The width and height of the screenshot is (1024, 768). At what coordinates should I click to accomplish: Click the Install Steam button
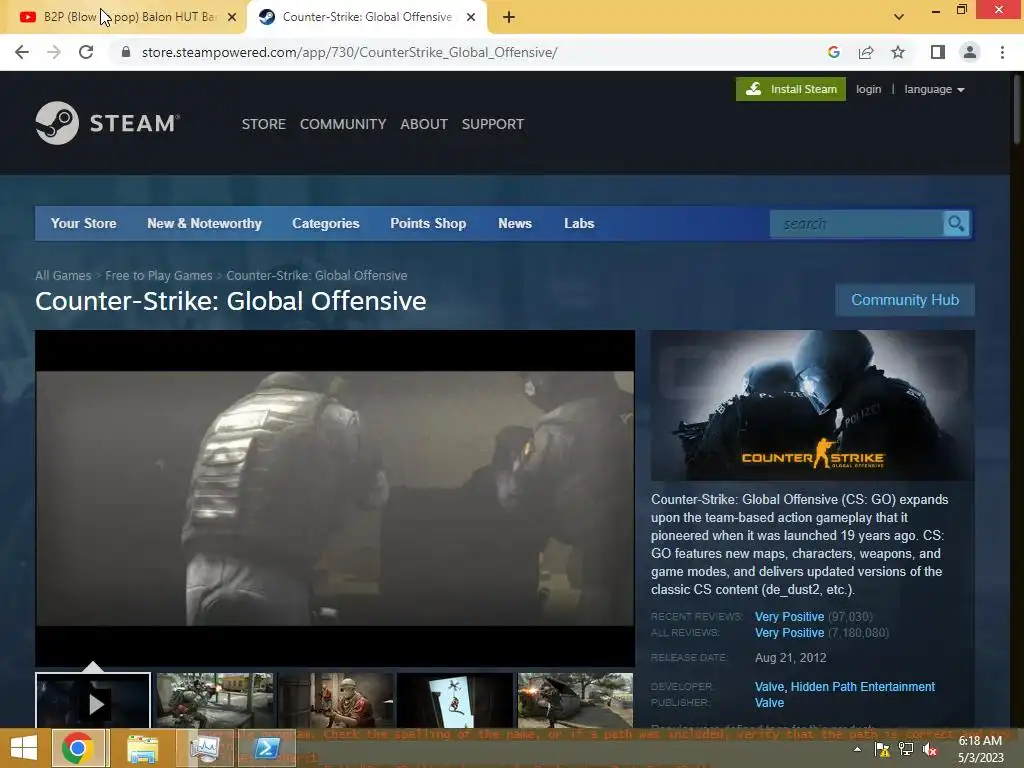[790, 89]
